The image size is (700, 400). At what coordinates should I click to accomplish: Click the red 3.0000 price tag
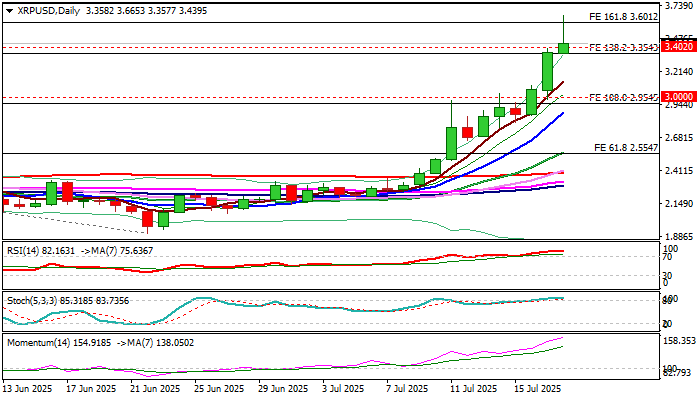[679, 97]
